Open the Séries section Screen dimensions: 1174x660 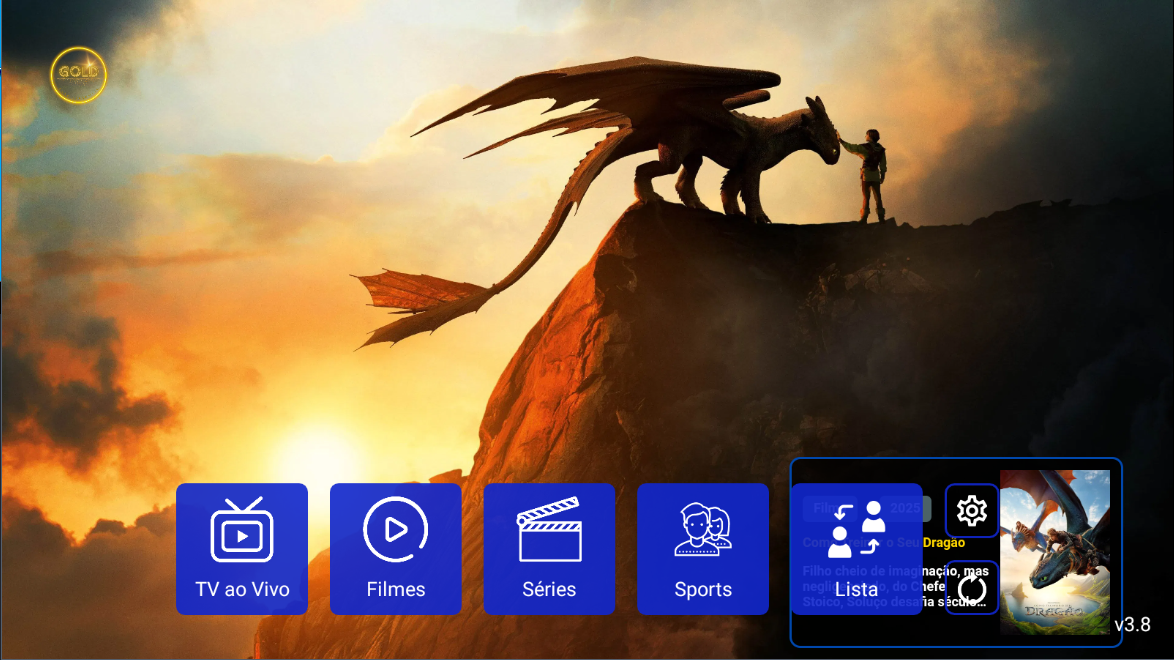(549, 548)
